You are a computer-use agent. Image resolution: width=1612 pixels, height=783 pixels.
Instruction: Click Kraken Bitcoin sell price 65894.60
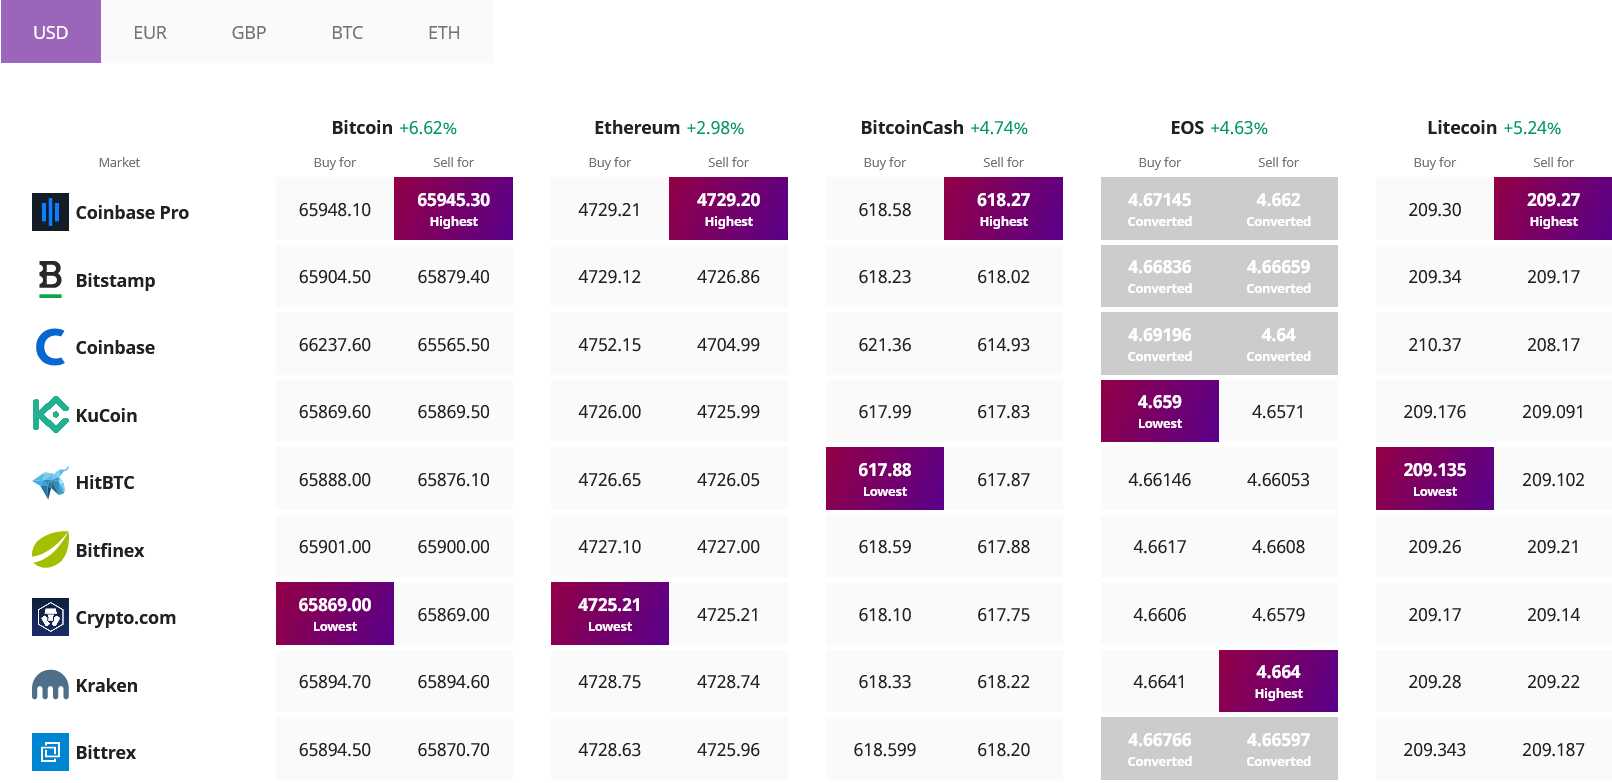tap(453, 681)
